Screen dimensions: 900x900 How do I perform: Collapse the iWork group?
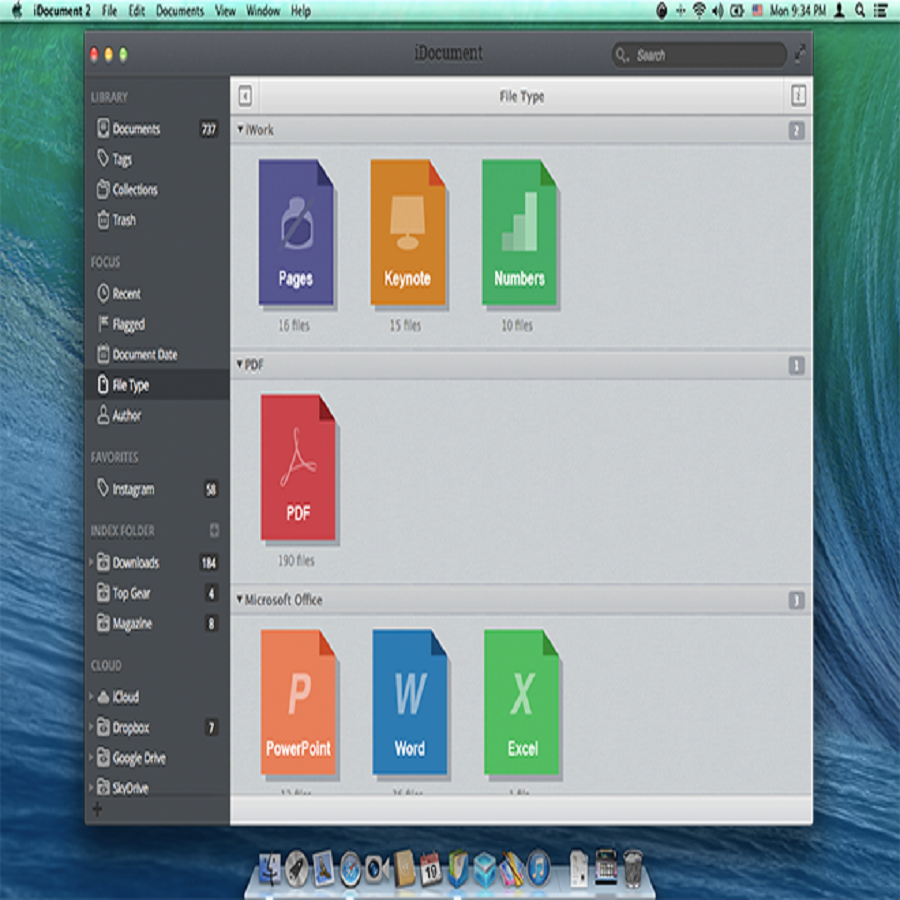(x=240, y=130)
